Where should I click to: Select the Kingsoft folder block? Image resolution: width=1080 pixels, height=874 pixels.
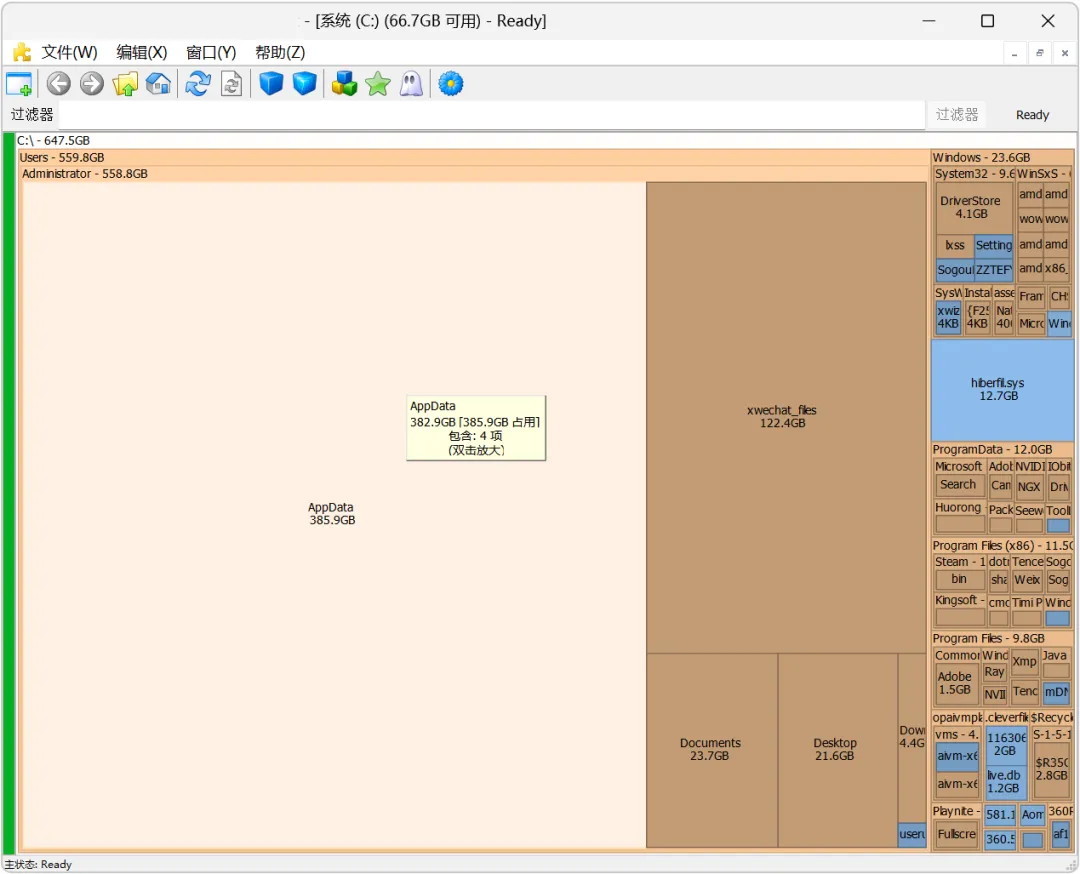pos(959,609)
